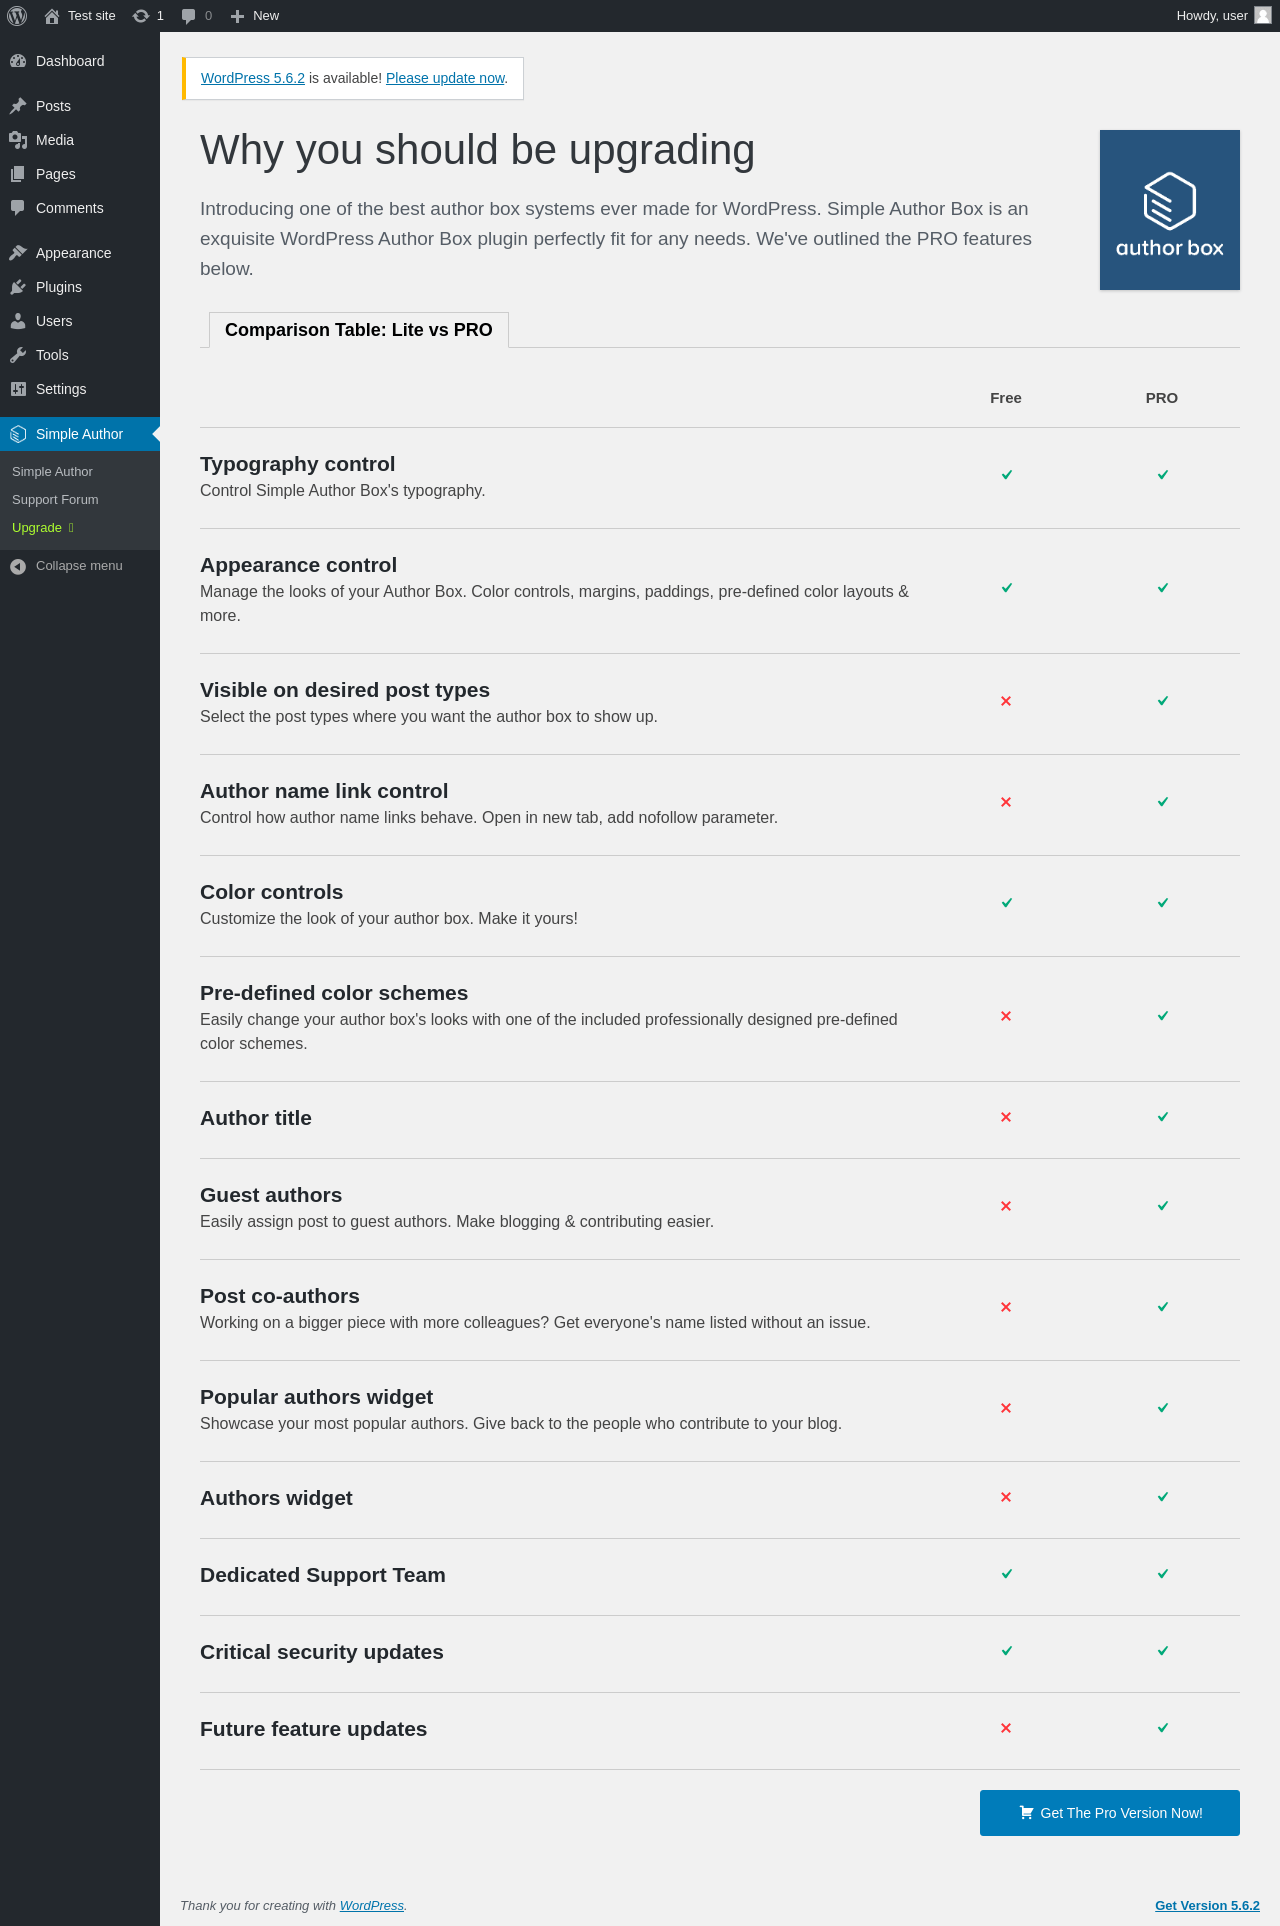Viewport: 1280px width, 1926px height.
Task: Click the user avatar icon
Action: (x=1263, y=15)
